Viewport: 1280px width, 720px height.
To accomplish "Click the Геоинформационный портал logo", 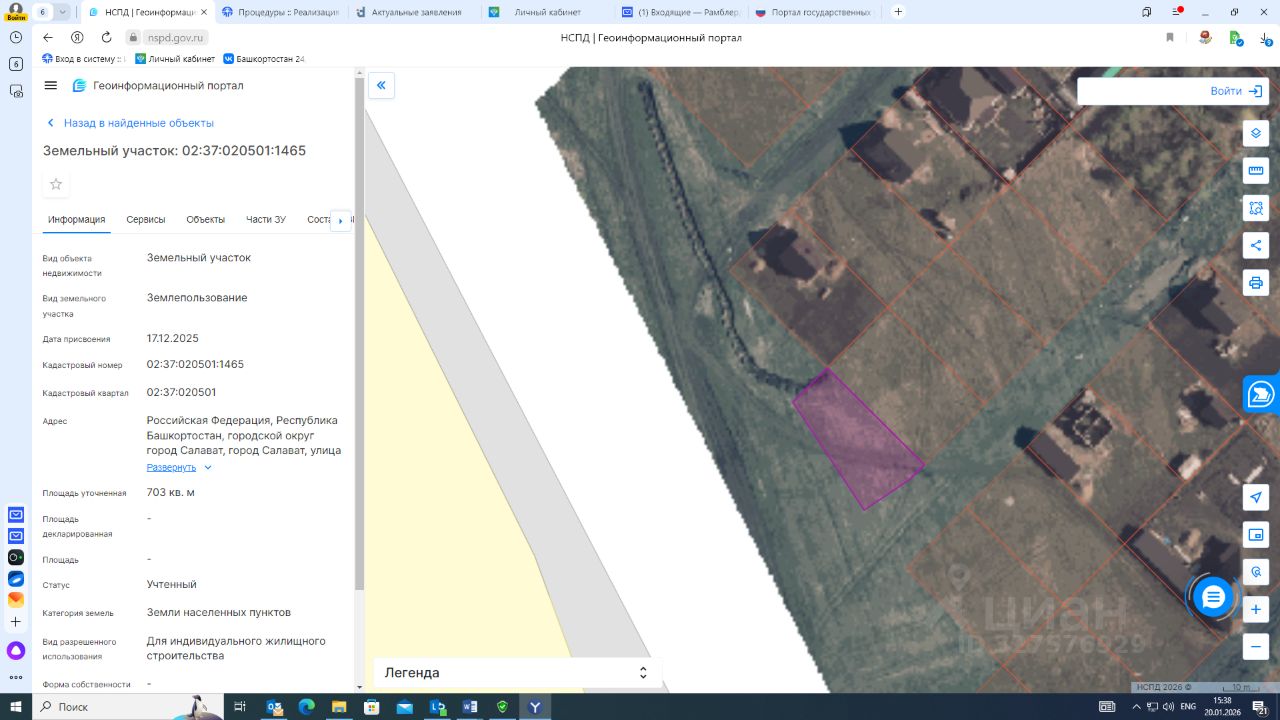I will pyautogui.click(x=158, y=86).
